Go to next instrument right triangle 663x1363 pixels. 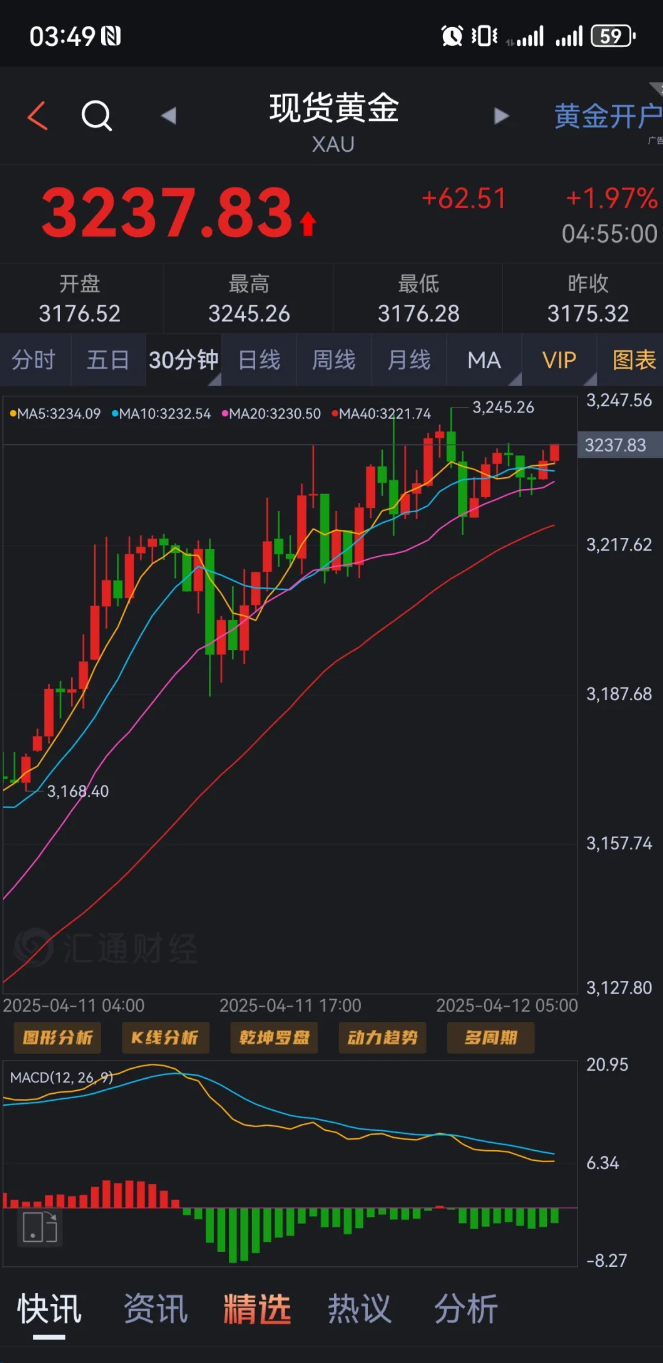[502, 116]
